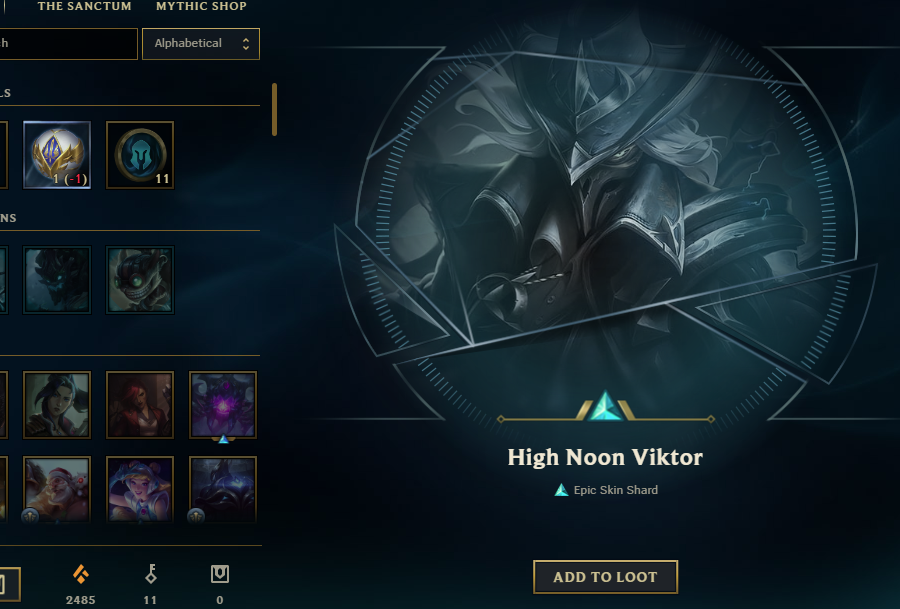Select the dark tree champion shard
The width and height of the screenshot is (900, 609).
(x=57, y=280)
